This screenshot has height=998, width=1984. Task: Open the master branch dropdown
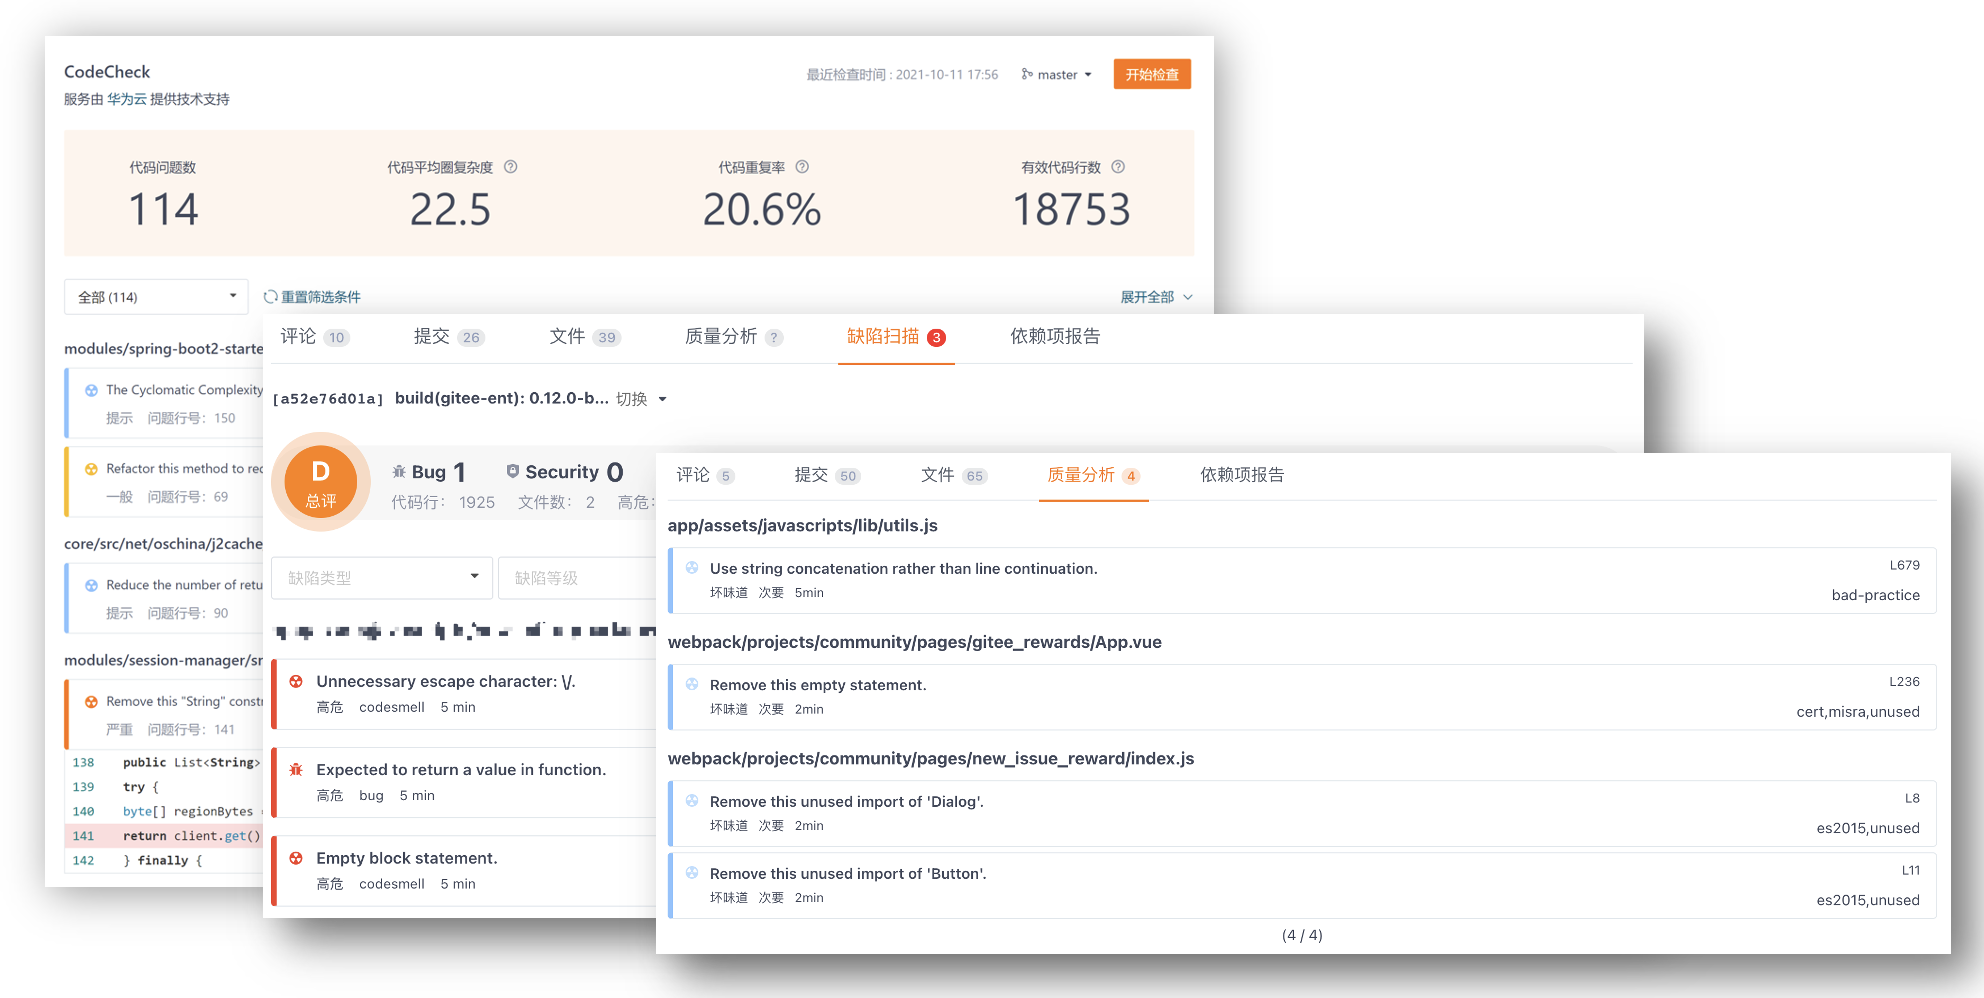[x=1057, y=75]
